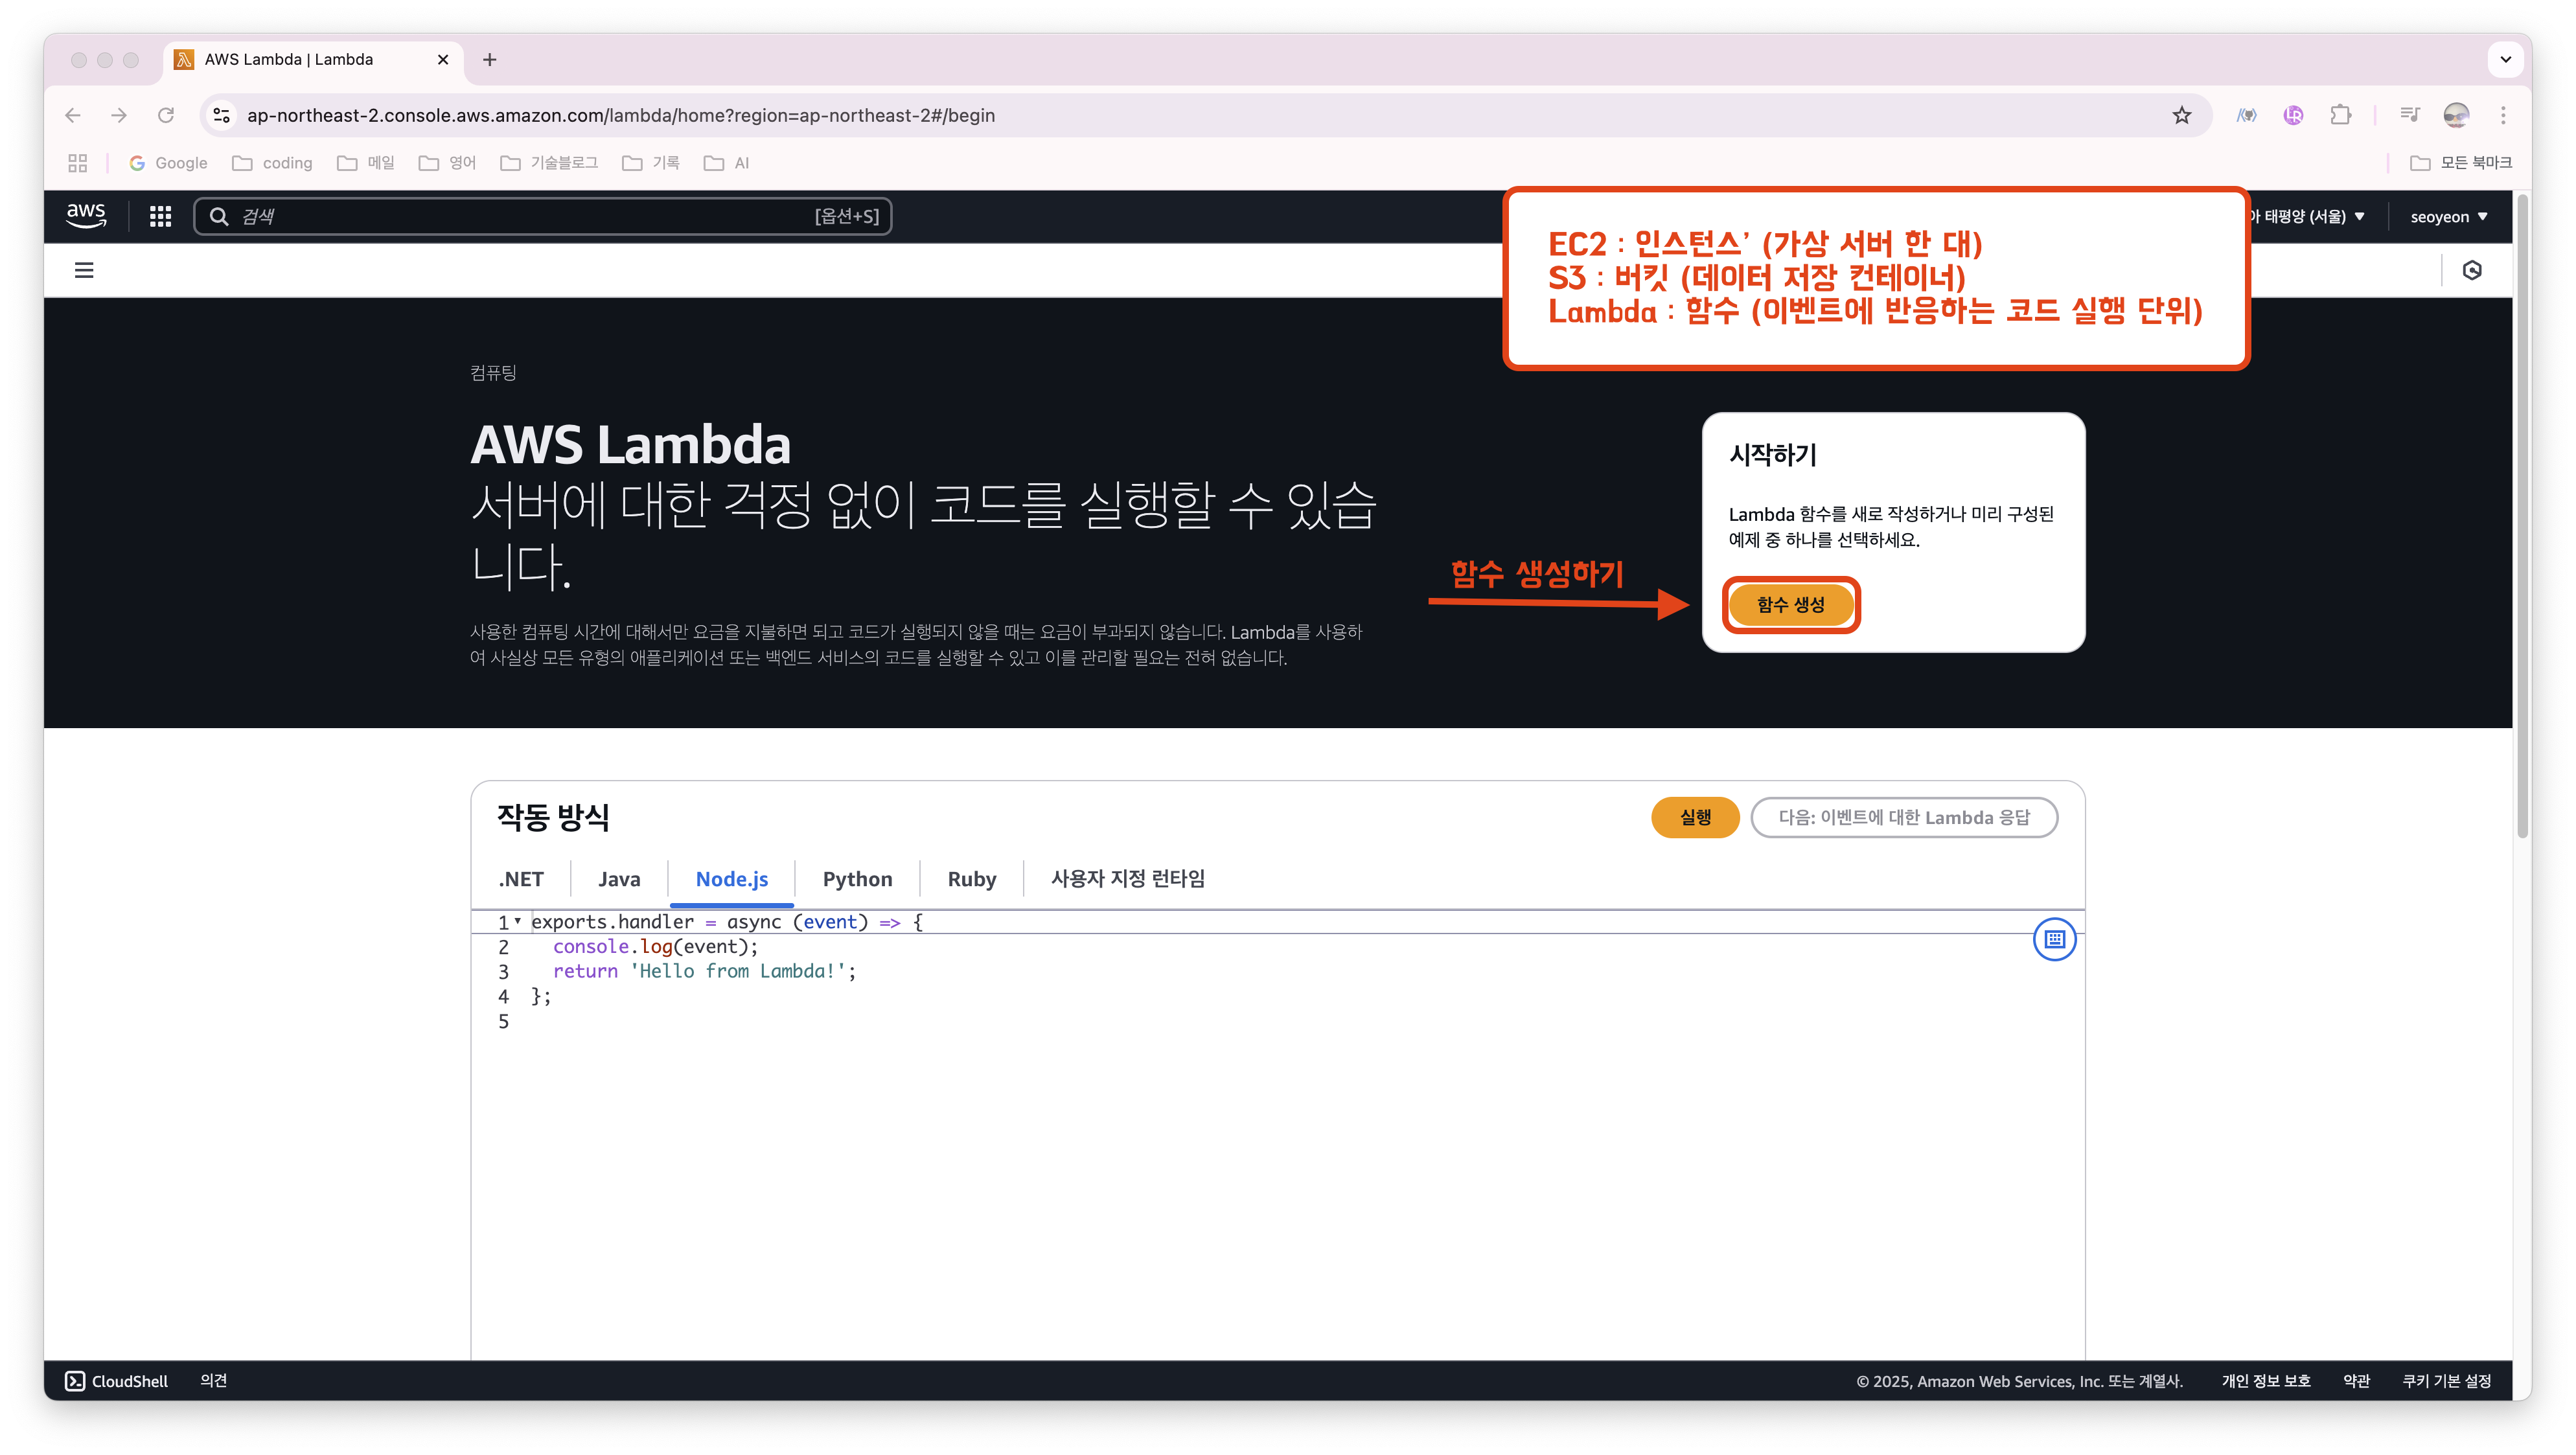The width and height of the screenshot is (2576, 1455).
Task: Open the Chrome tab search dropdown arrow
Action: [x=2505, y=60]
